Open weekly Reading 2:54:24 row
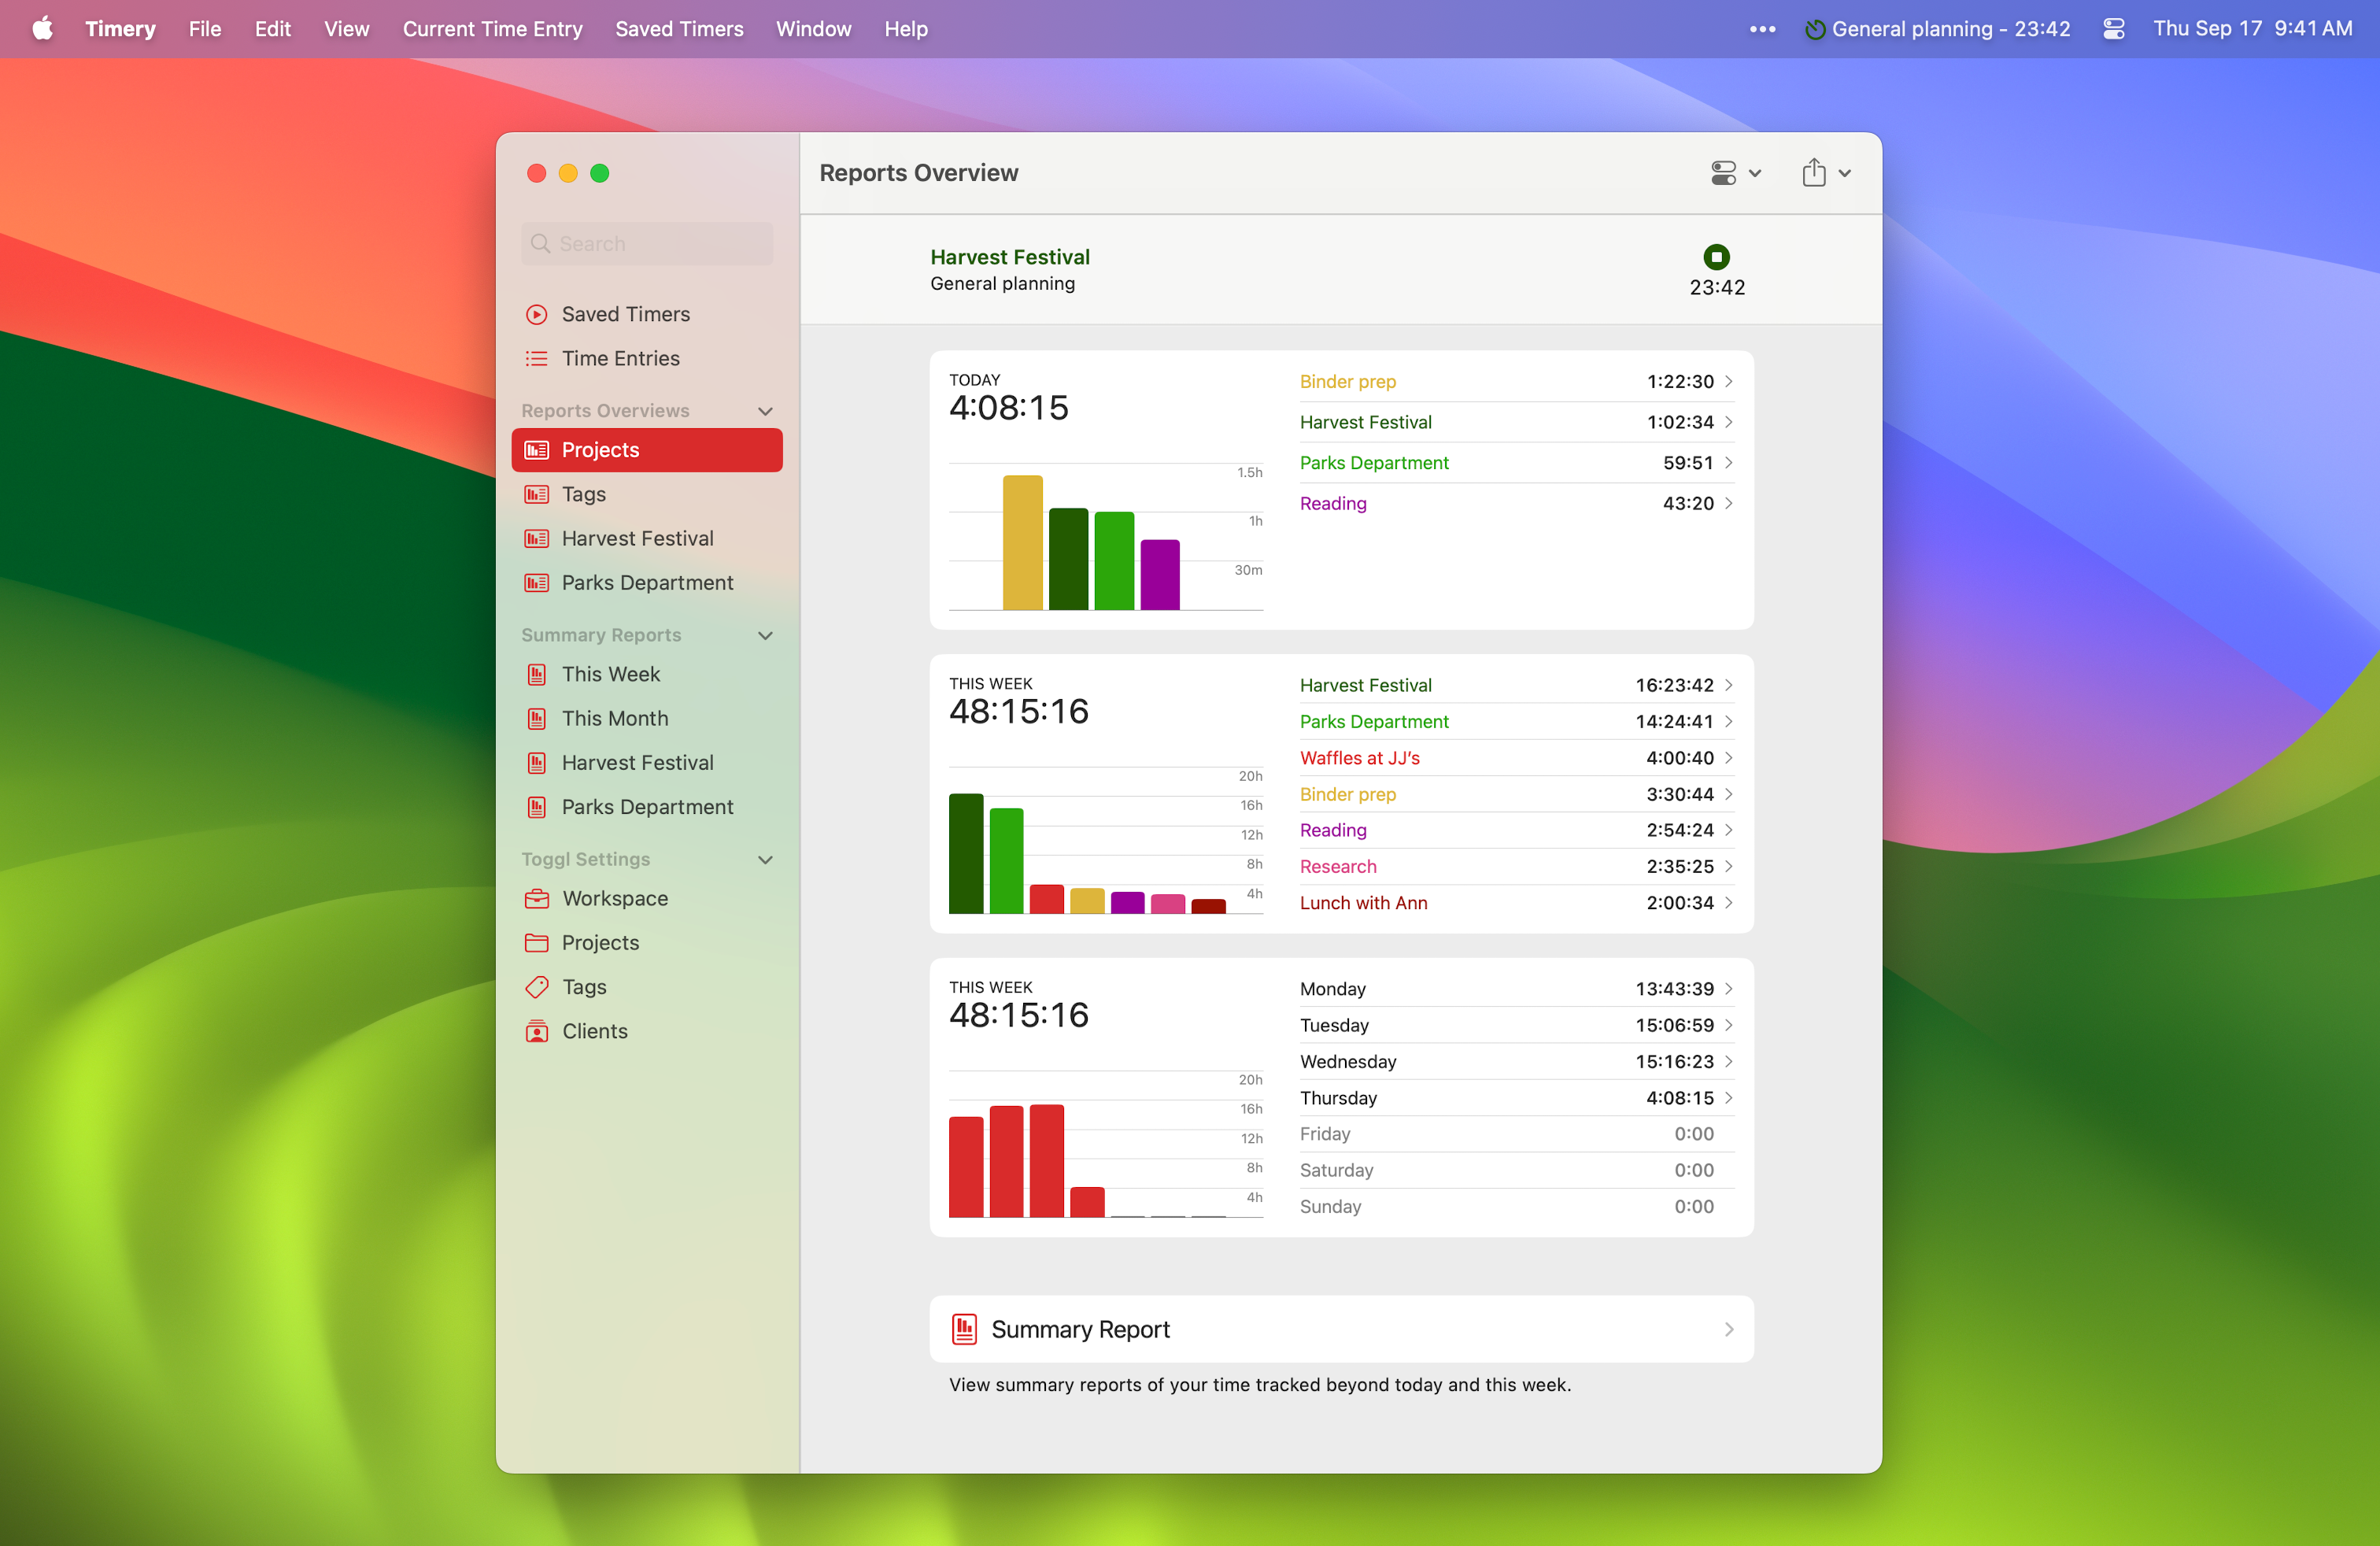This screenshot has width=2380, height=1546. coord(1516,830)
